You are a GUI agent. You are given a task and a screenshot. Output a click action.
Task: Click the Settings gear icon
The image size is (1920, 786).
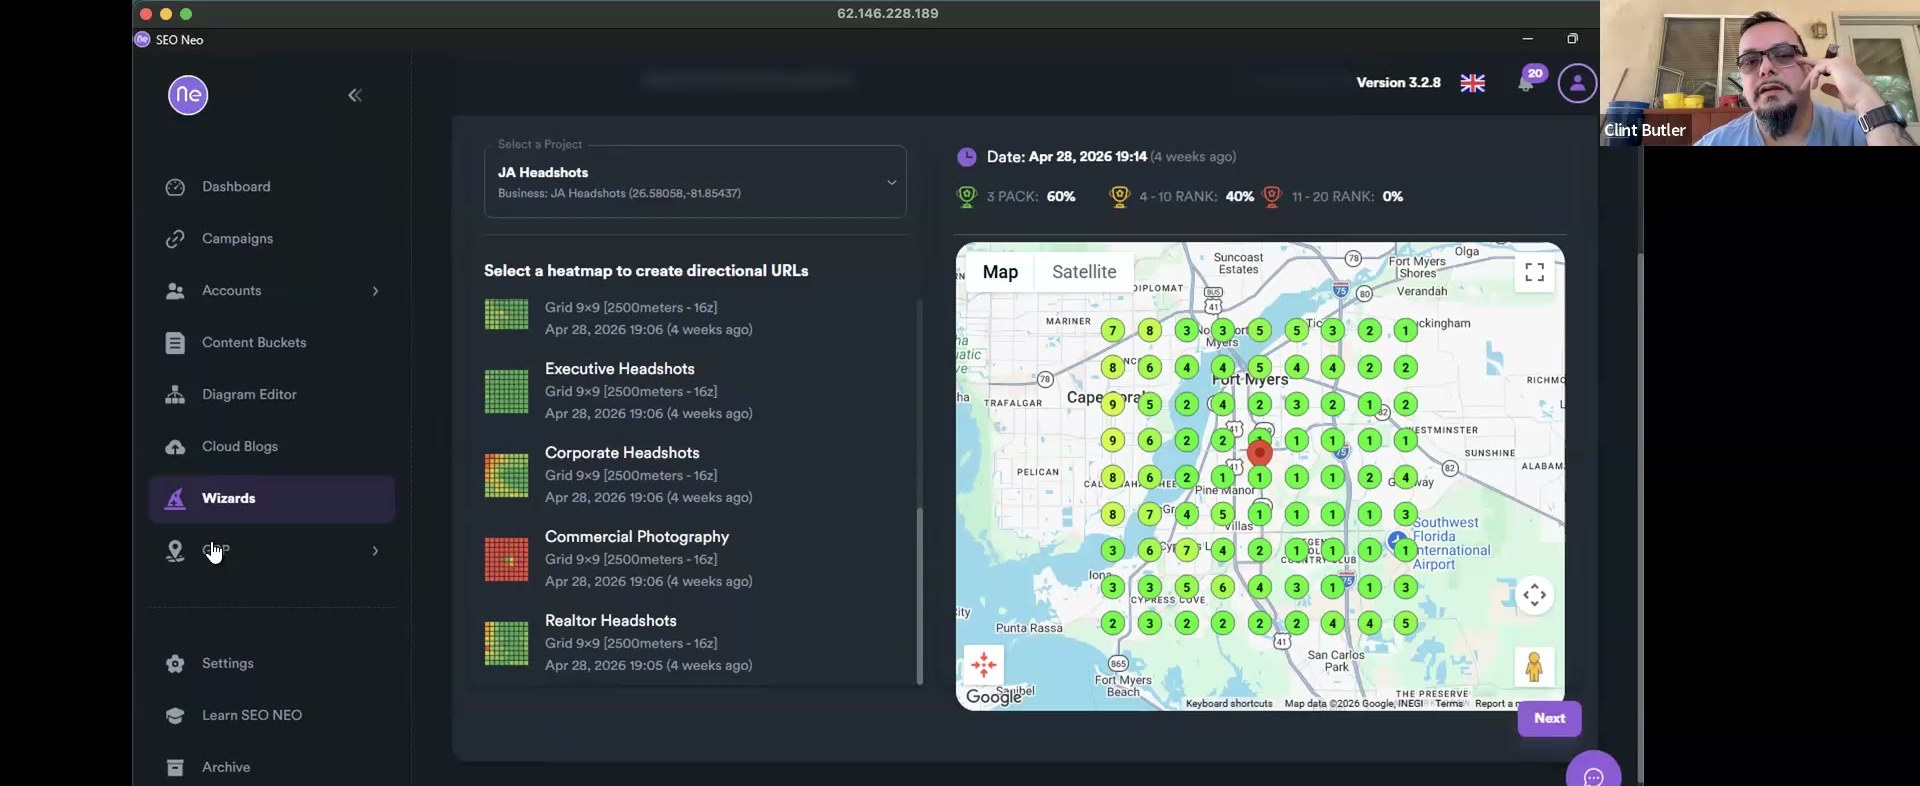coord(175,664)
